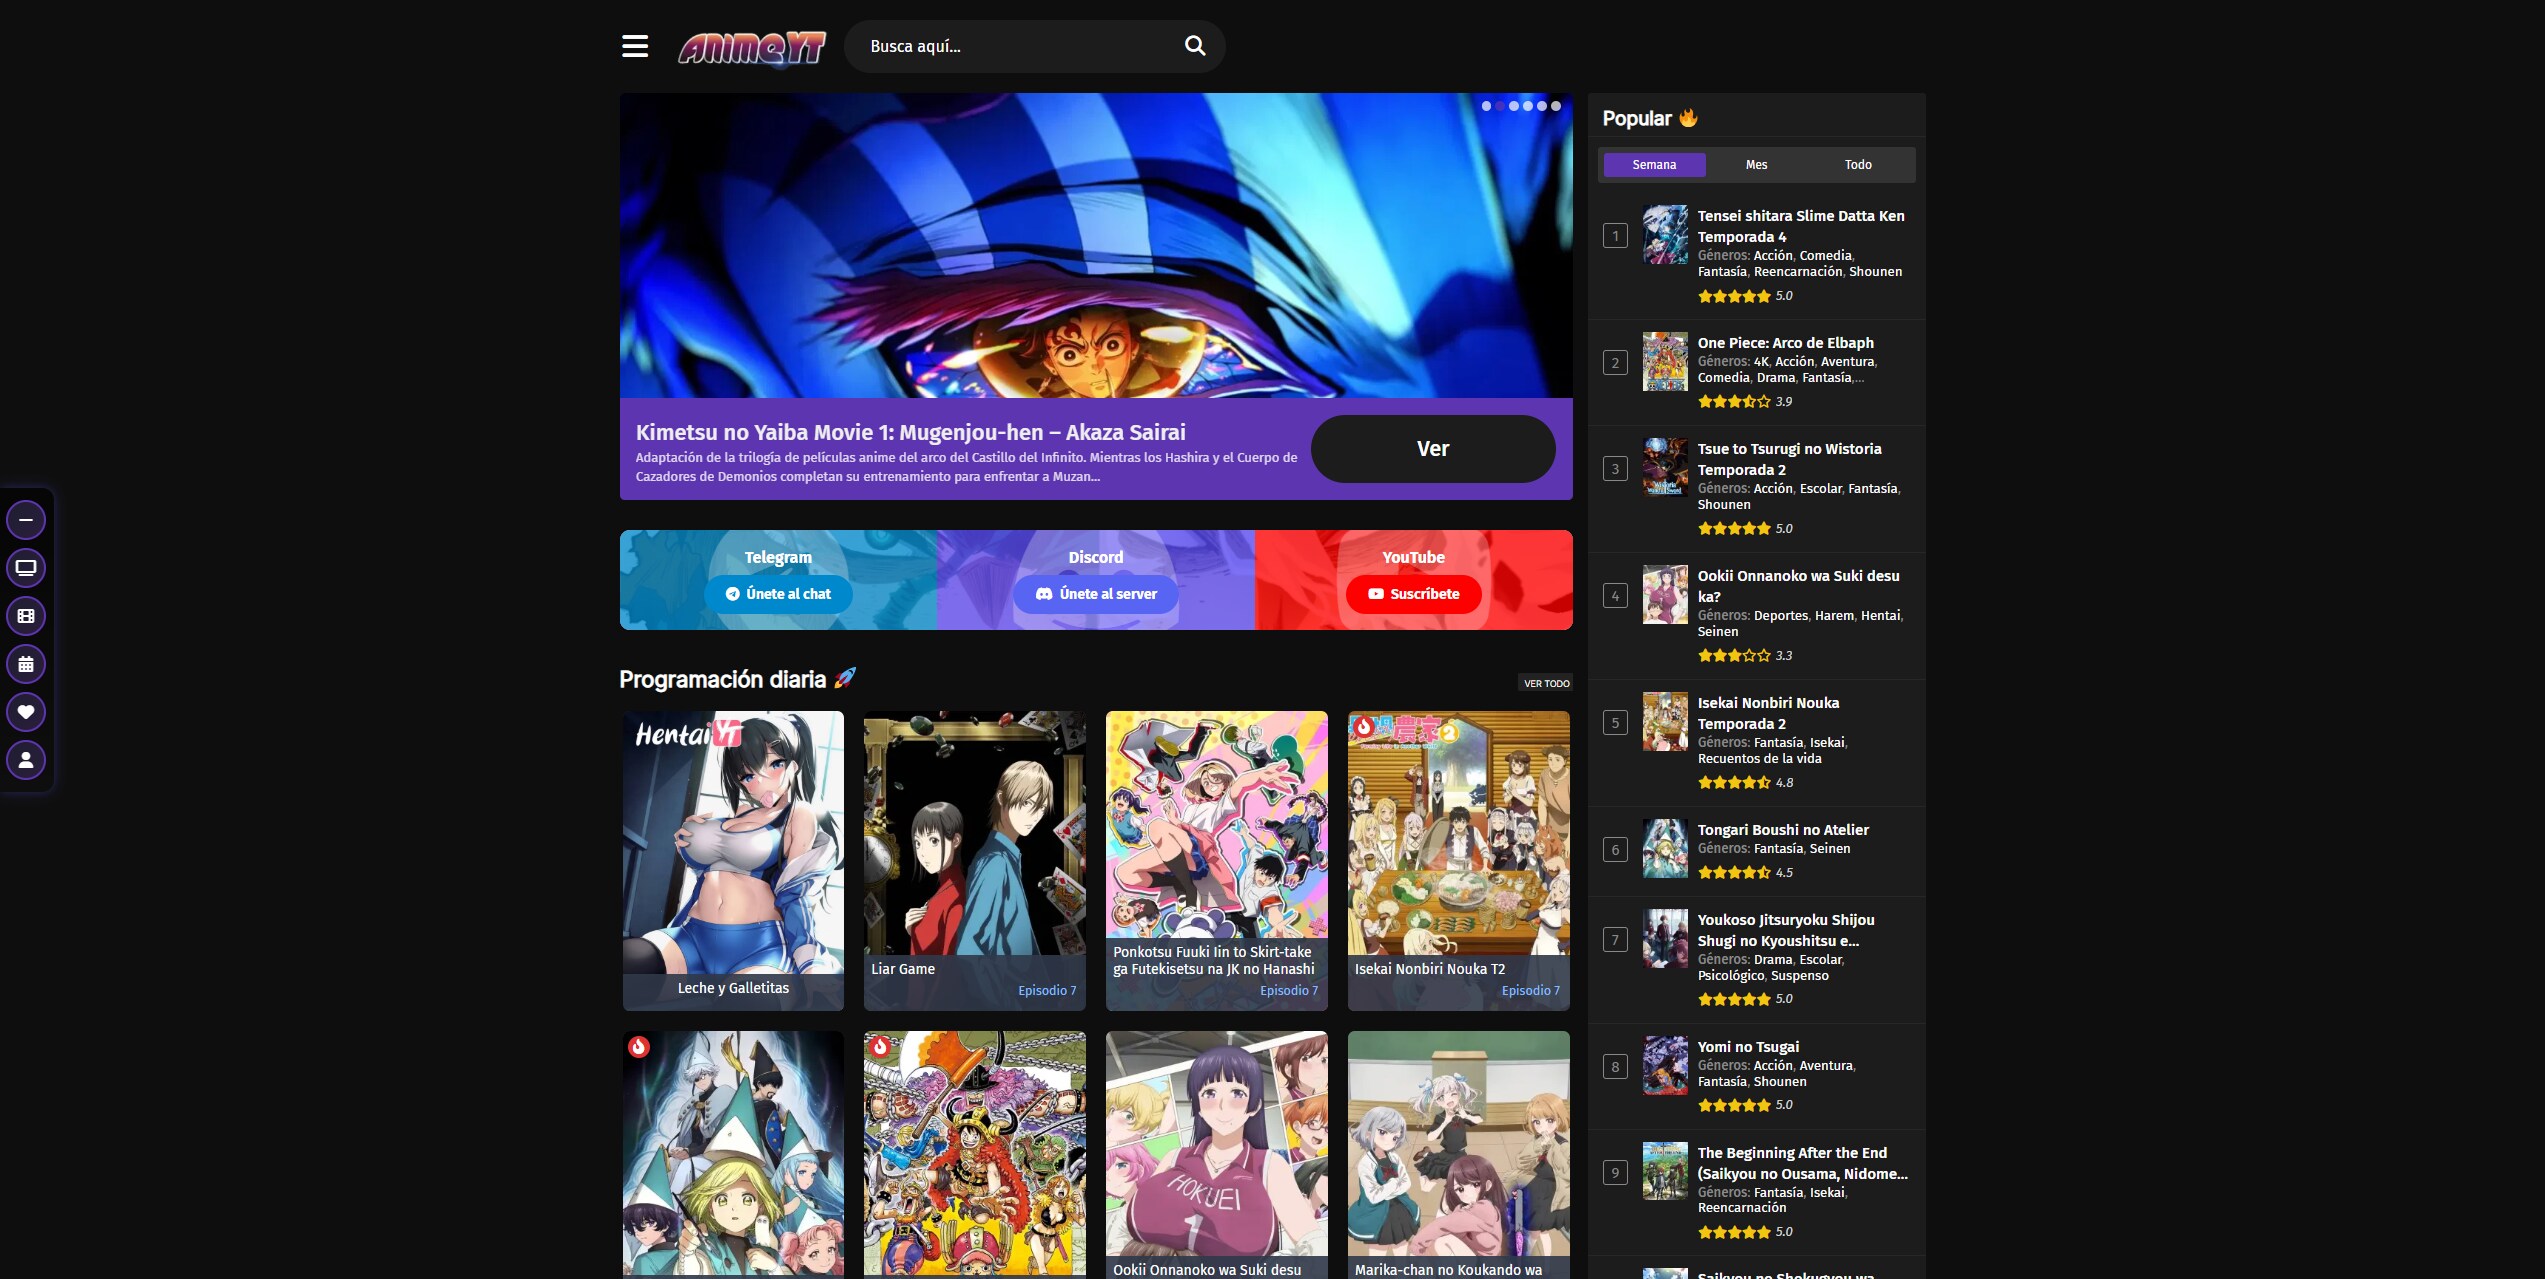The height and width of the screenshot is (1279, 2545).
Task: Click VER TODO next to Programación diaria
Action: point(1546,683)
